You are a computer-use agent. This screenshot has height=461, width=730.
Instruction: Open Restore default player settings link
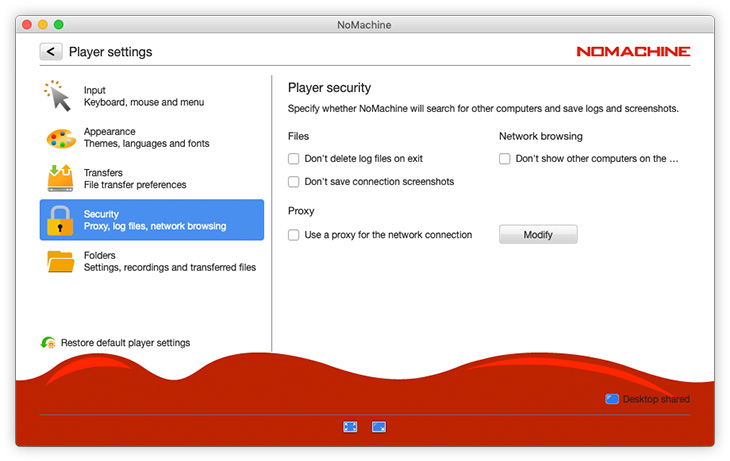[x=125, y=343]
